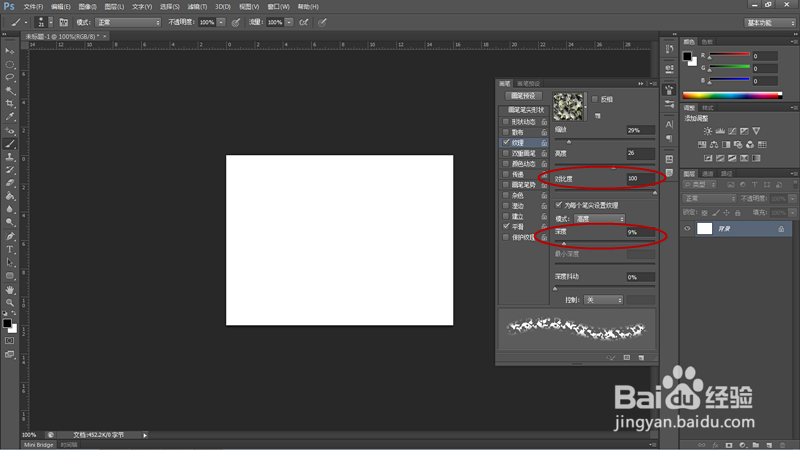The width and height of the screenshot is (800, 450).
Task: Select the Paint Bucket tool
Action: click(x=10, y=196)
